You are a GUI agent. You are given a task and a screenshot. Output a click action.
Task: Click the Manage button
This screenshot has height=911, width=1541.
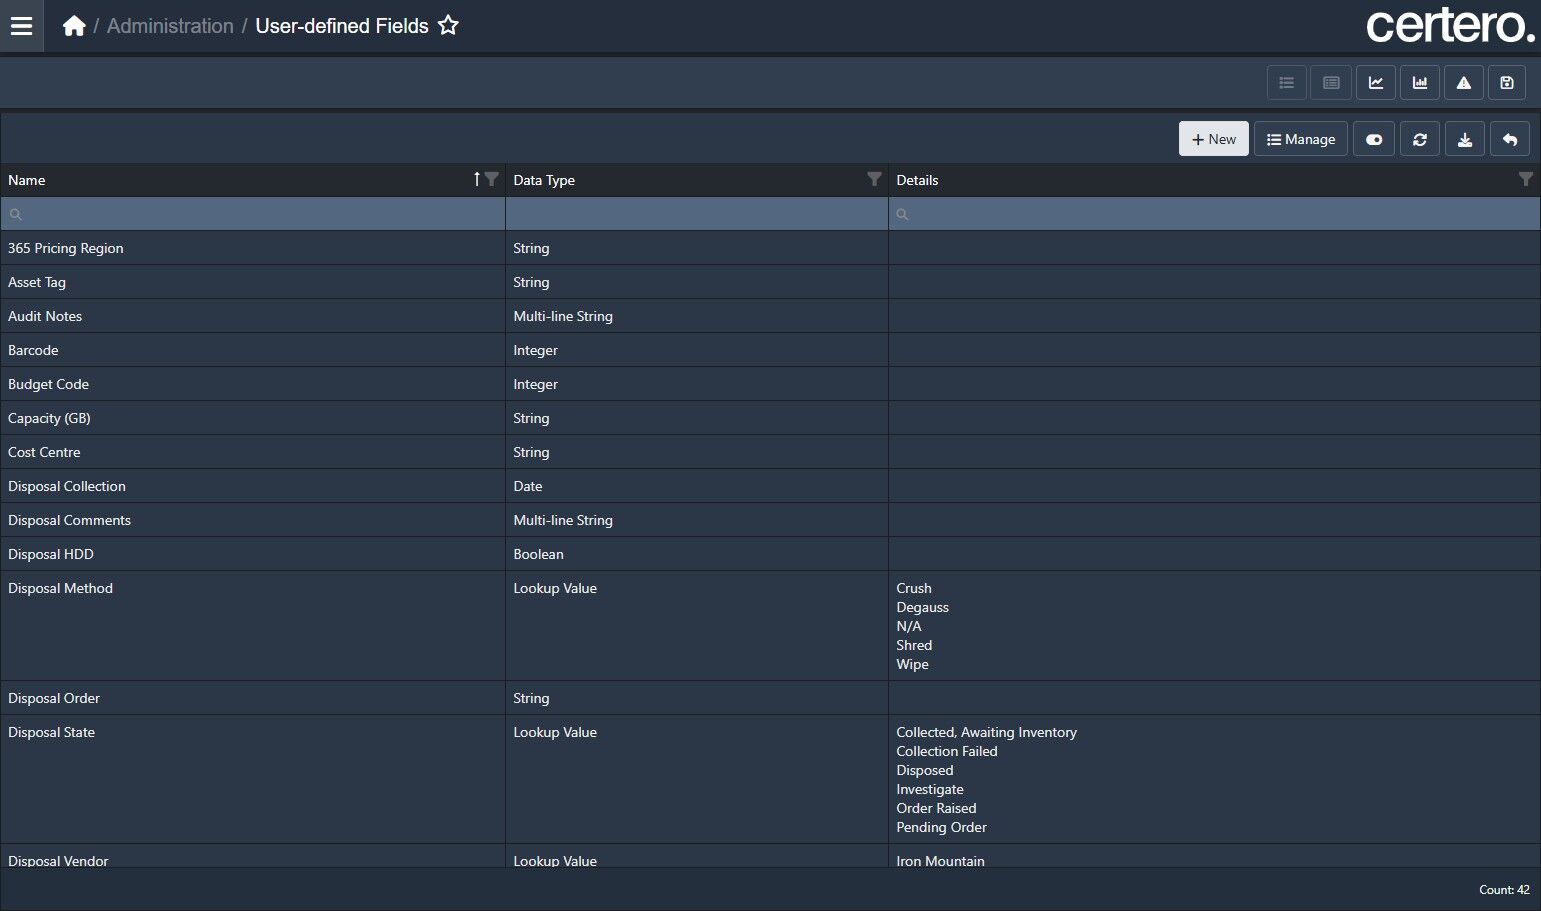[x=1301, y=139]
